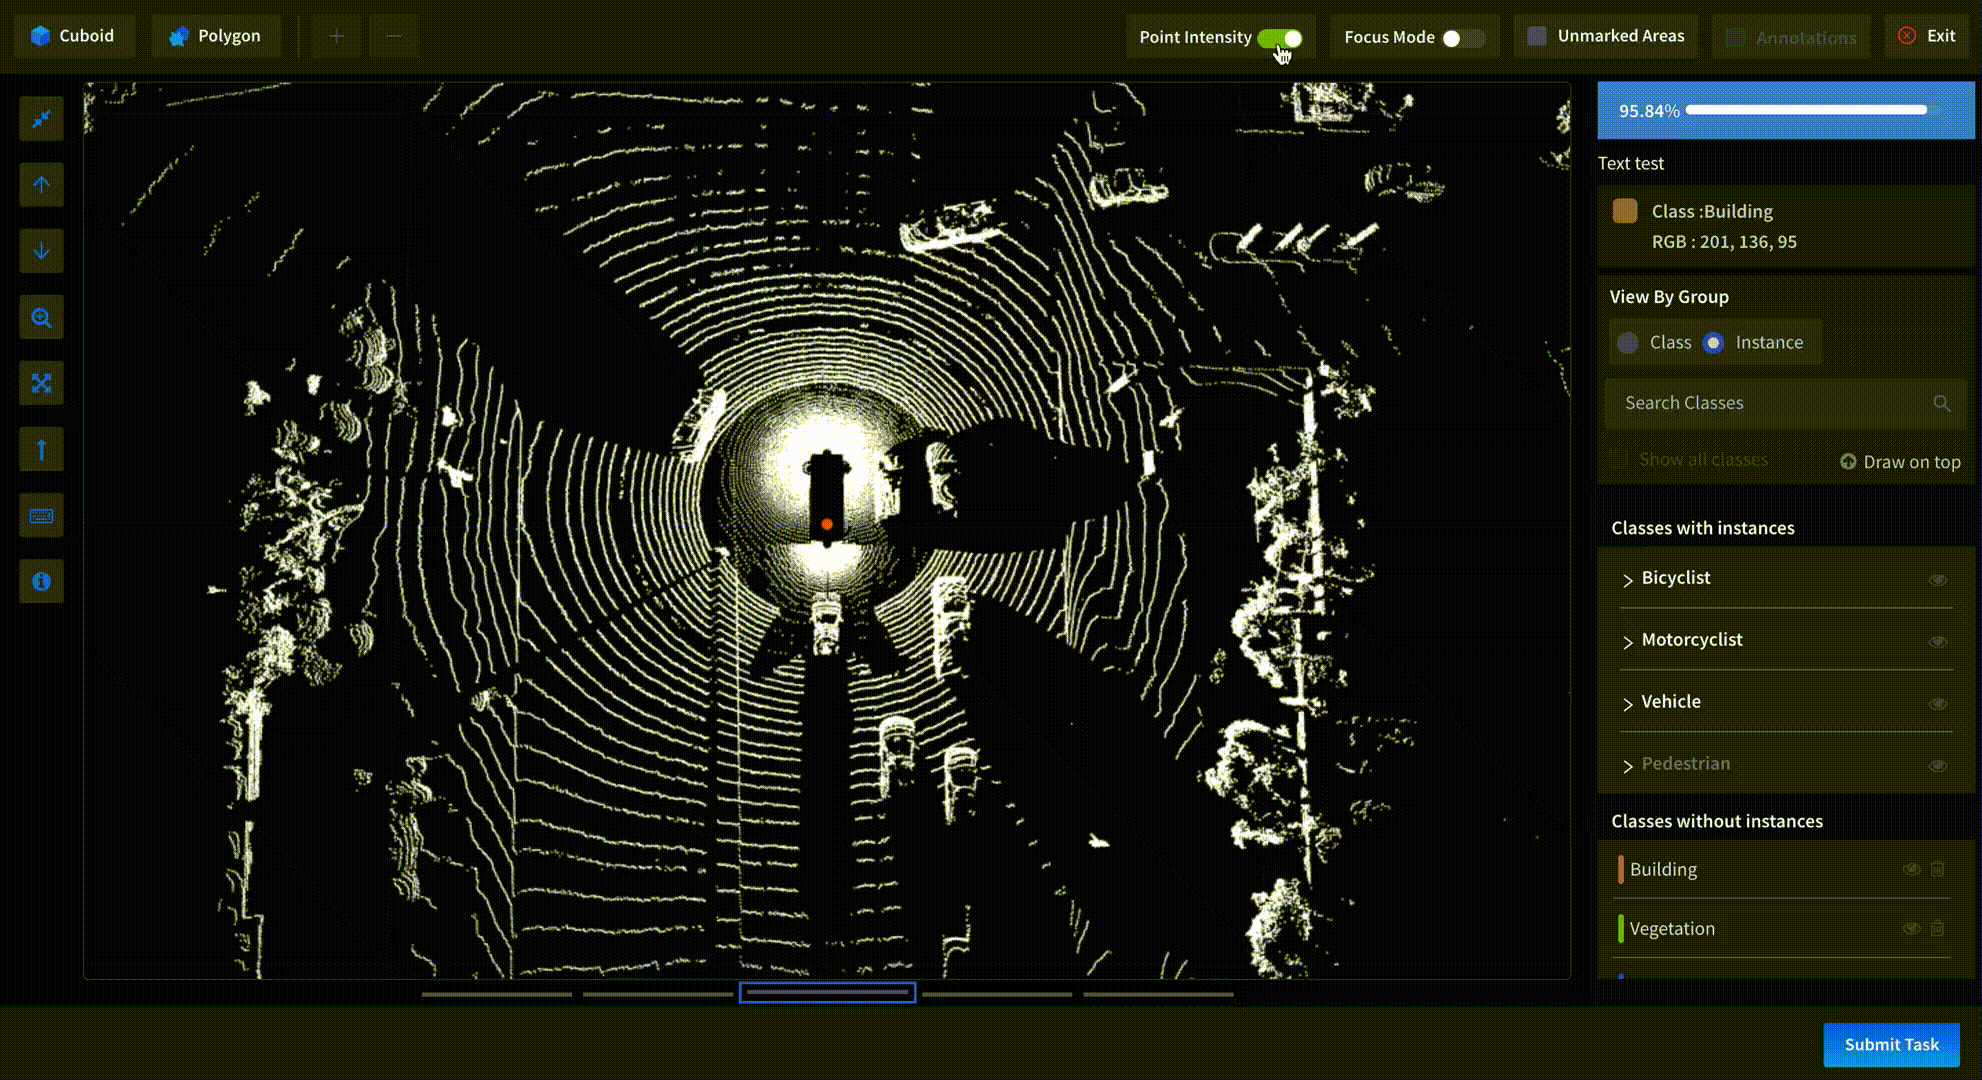This screenshot has height=1080, width=1982.
Task: Expand the Pedestrian class
Action: pyautogui.click(x=1628, y=766)
